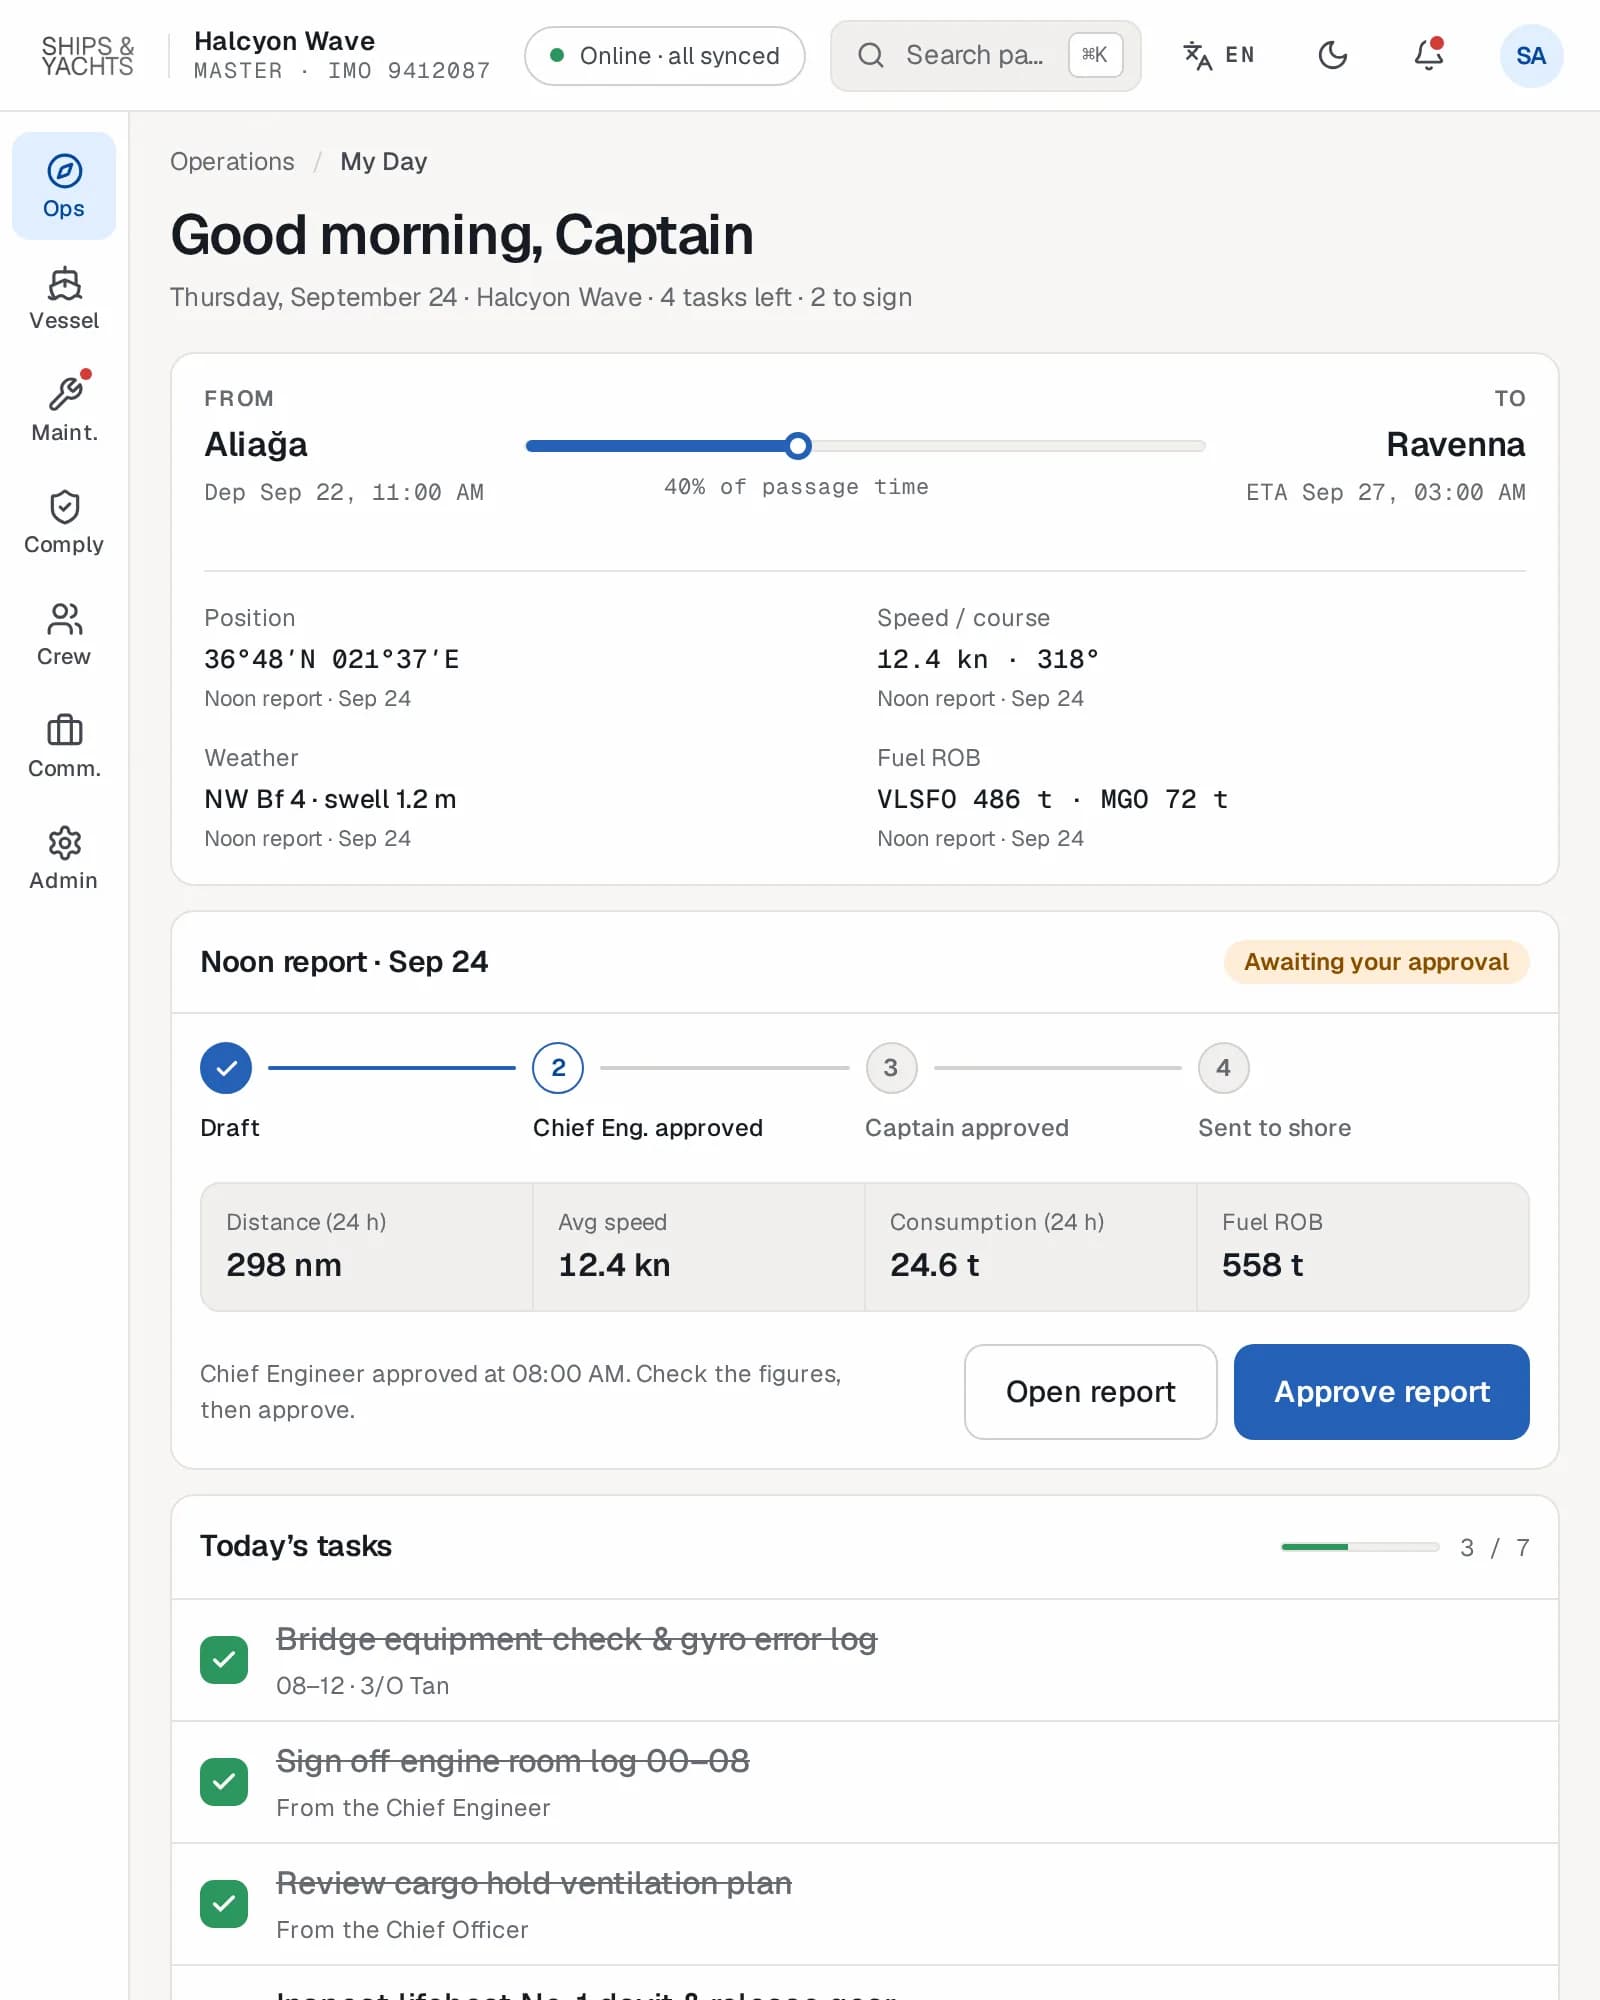Select step 2 Chief Eng. approved
This screenshot has width=1600, height=2000.
[558, 1068]
